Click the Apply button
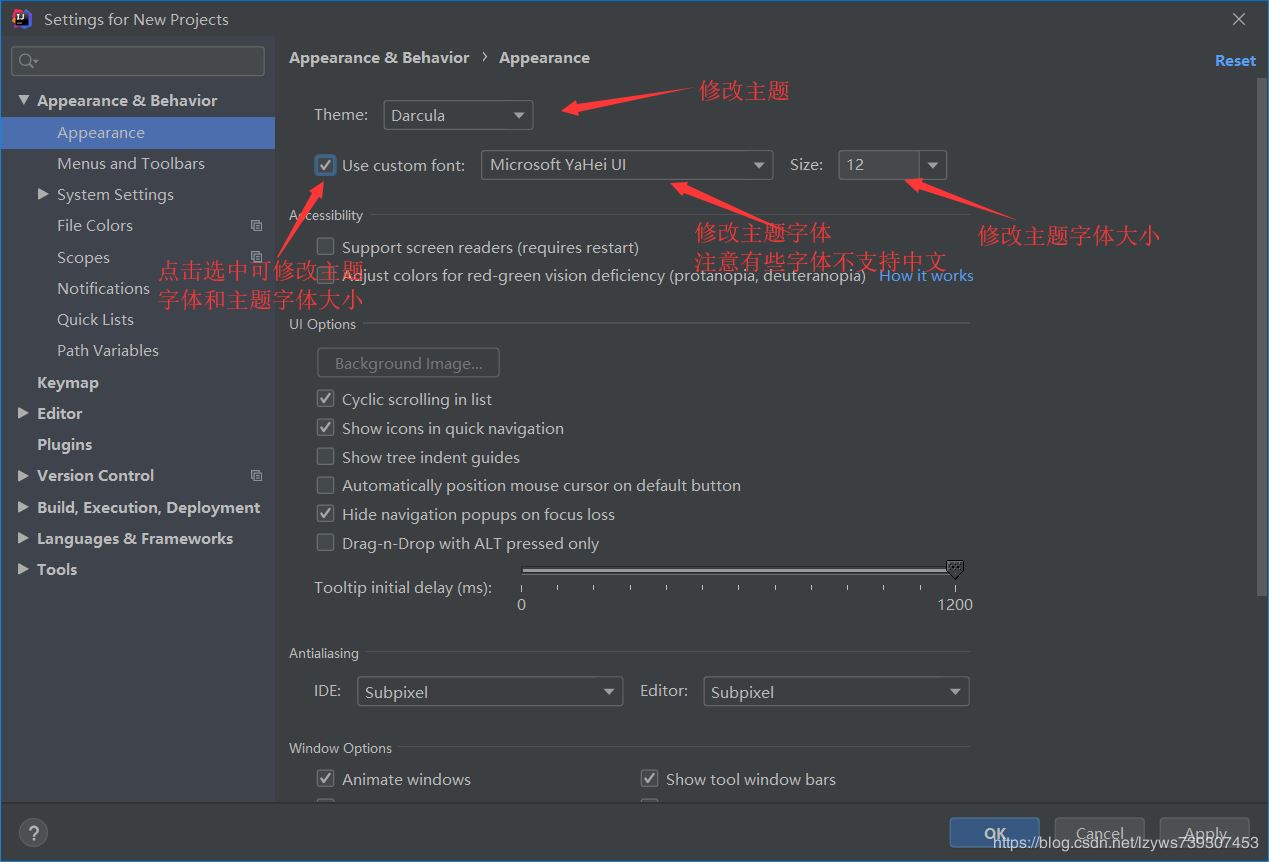Viewport: 1269px width, 862px height. [x=1205, y=832]
